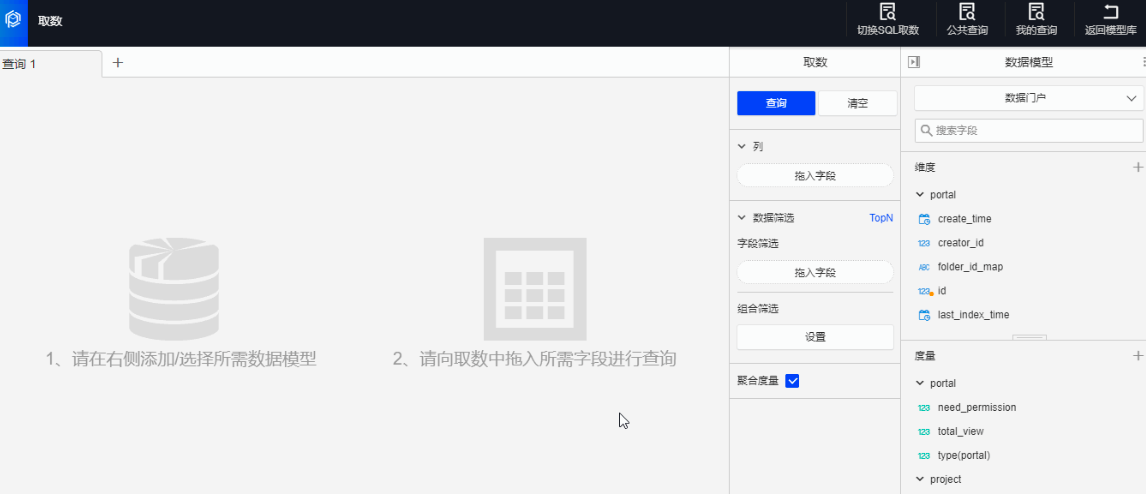Click the 组合筛选 label

(758, 308)
